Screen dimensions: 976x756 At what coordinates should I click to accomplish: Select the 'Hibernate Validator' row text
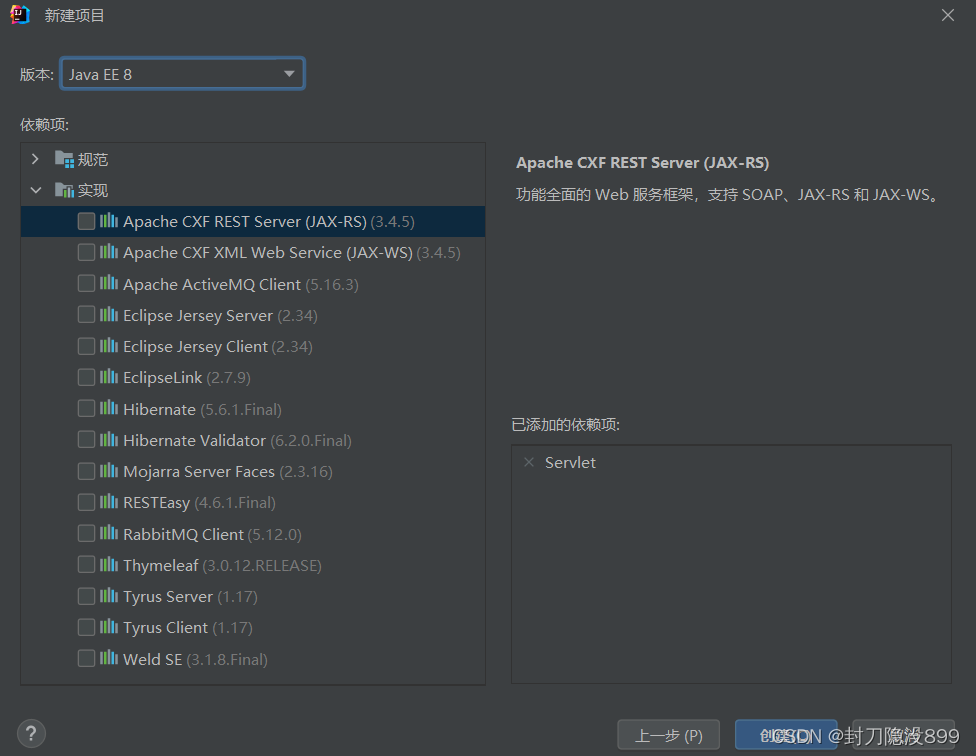tap(194, 441)
